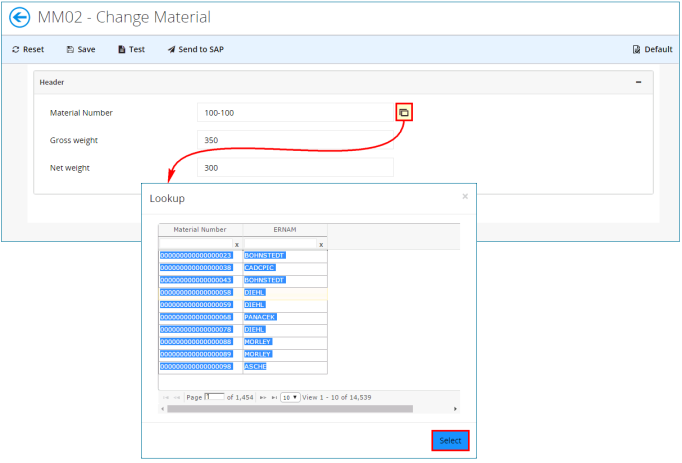682x463 pixels.
Task: Collapse the Header section with minus icon
Action: click(639, 82)
